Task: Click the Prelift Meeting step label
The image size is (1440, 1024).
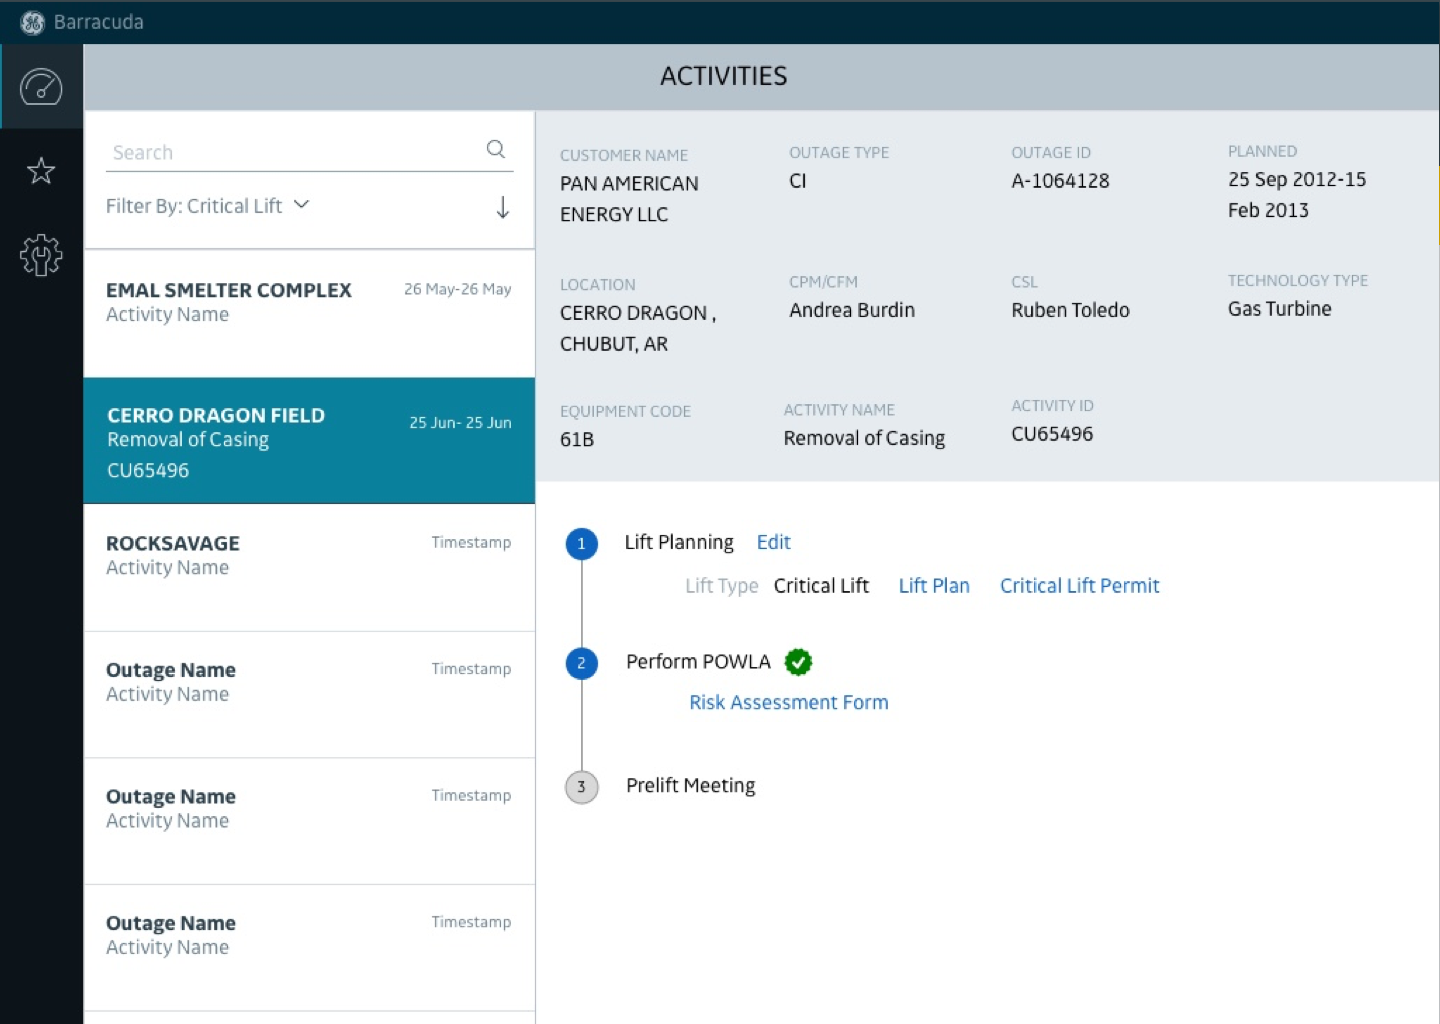Action: (690, 786)
